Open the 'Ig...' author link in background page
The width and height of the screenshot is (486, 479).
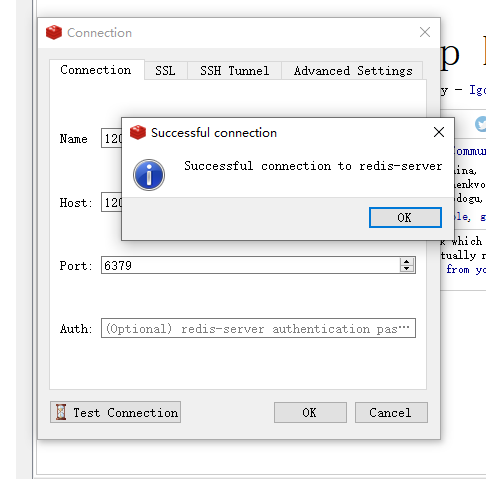coord(477,90)
